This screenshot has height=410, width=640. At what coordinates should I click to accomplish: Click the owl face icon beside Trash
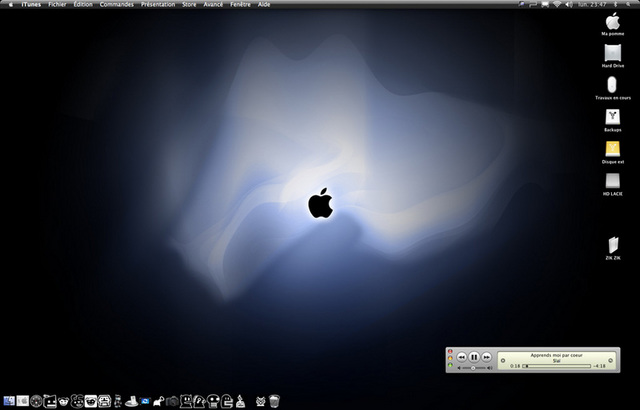(260, 402)
